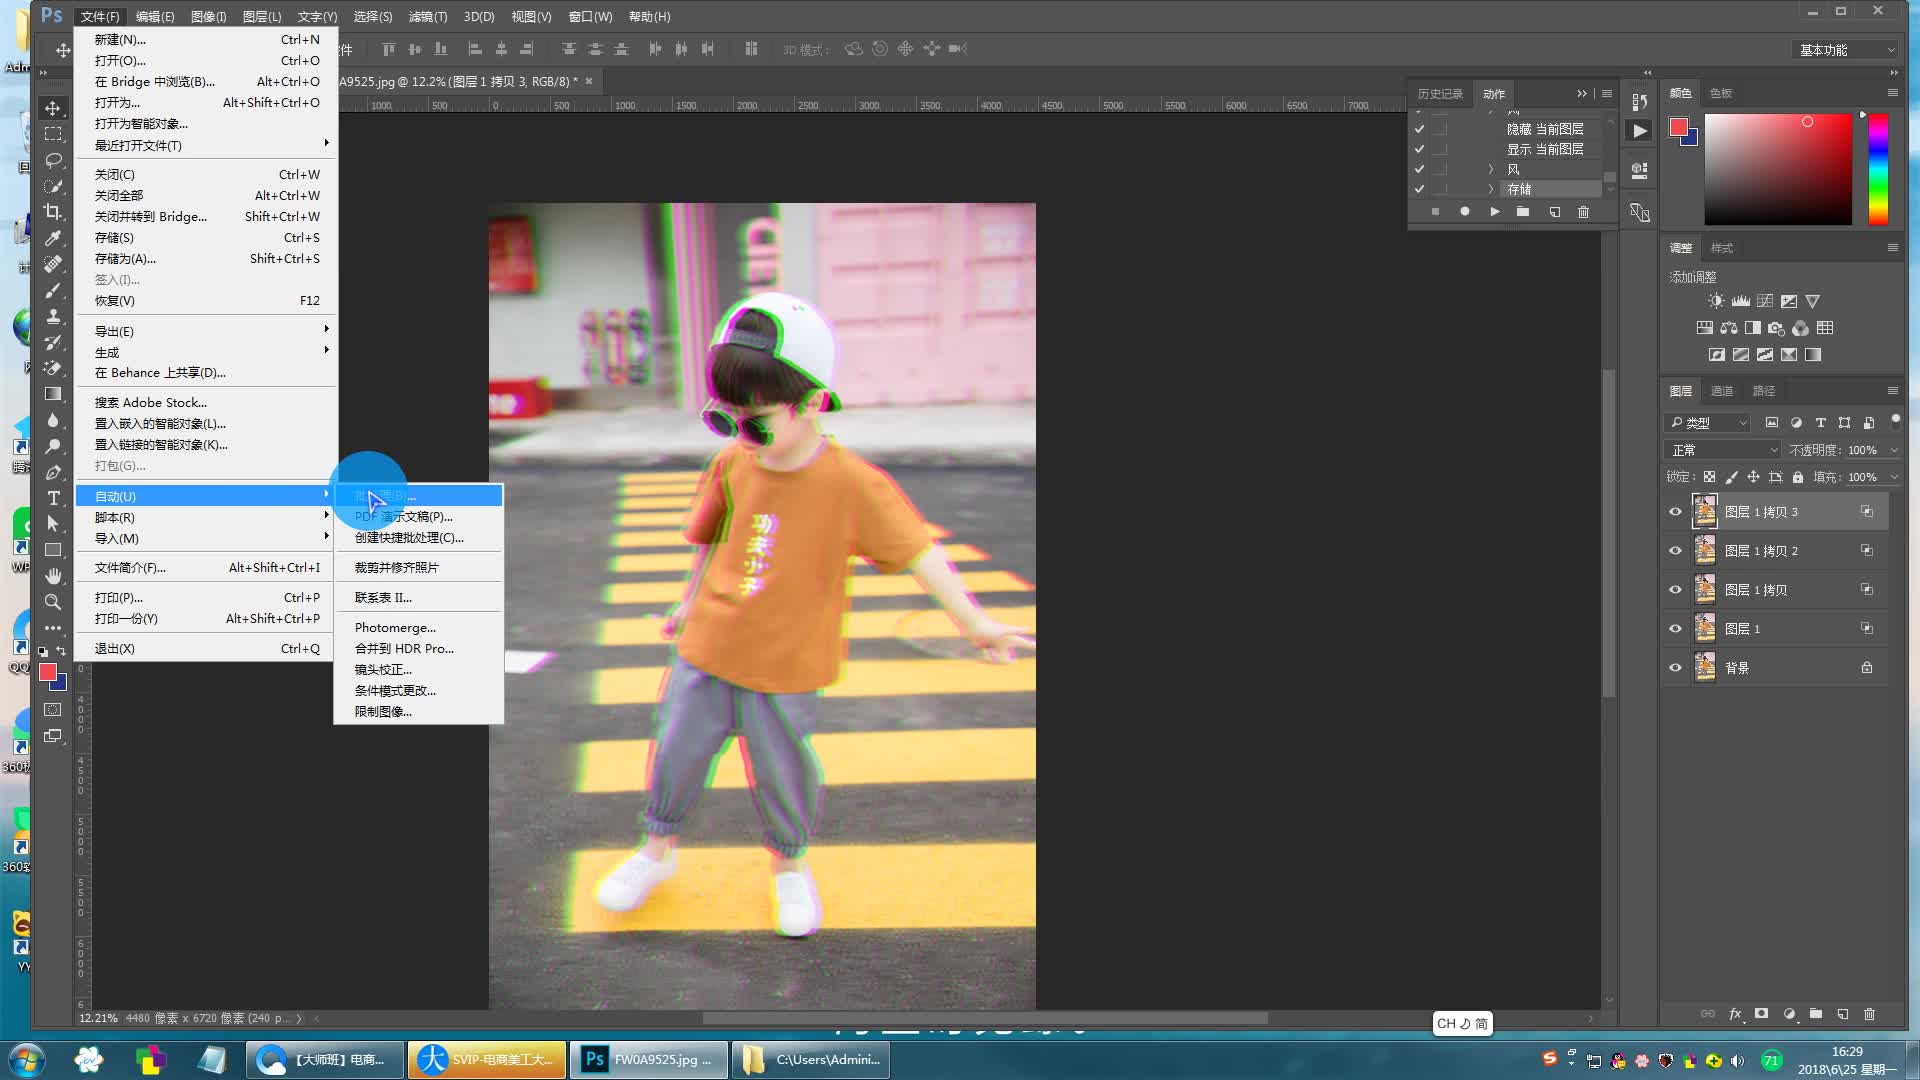1920x1080 pixels.
Task: Toggle visibility of layer 图层 1 拷贝 2
Action: 1675,550
